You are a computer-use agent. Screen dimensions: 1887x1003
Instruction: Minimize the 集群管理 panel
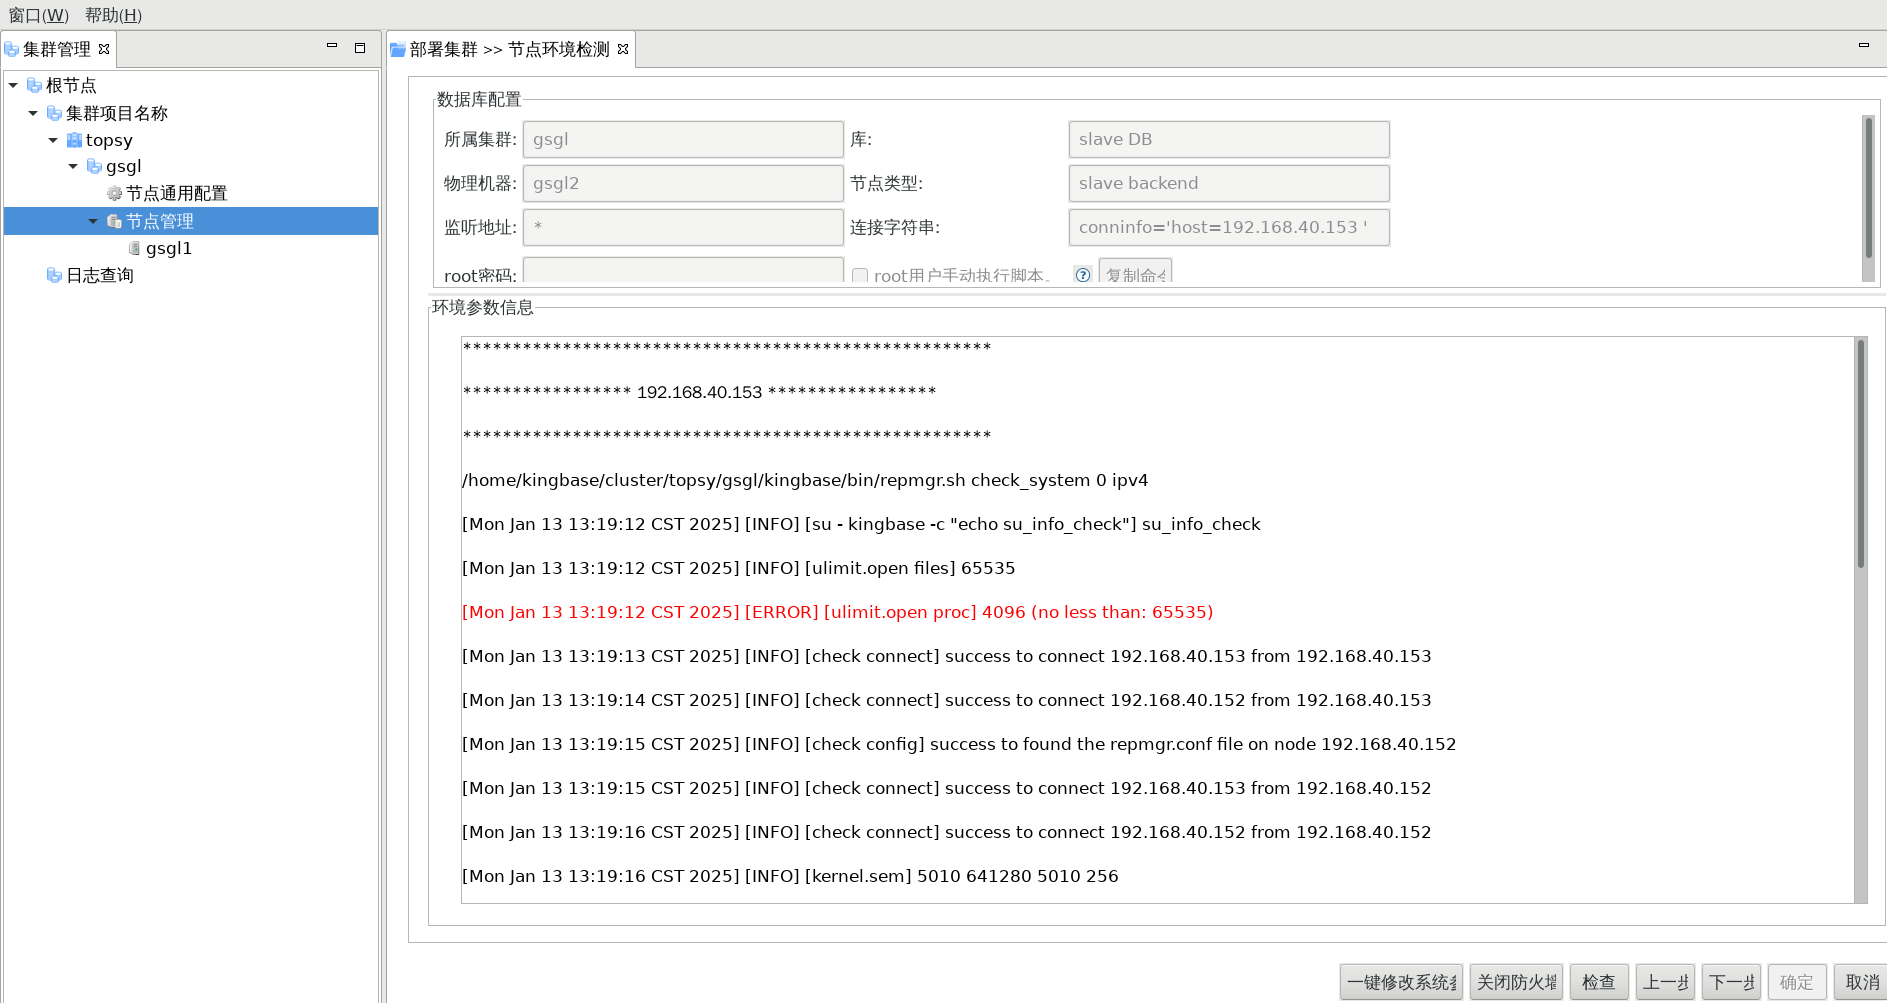pyautogui.click(x=332, y=47)
